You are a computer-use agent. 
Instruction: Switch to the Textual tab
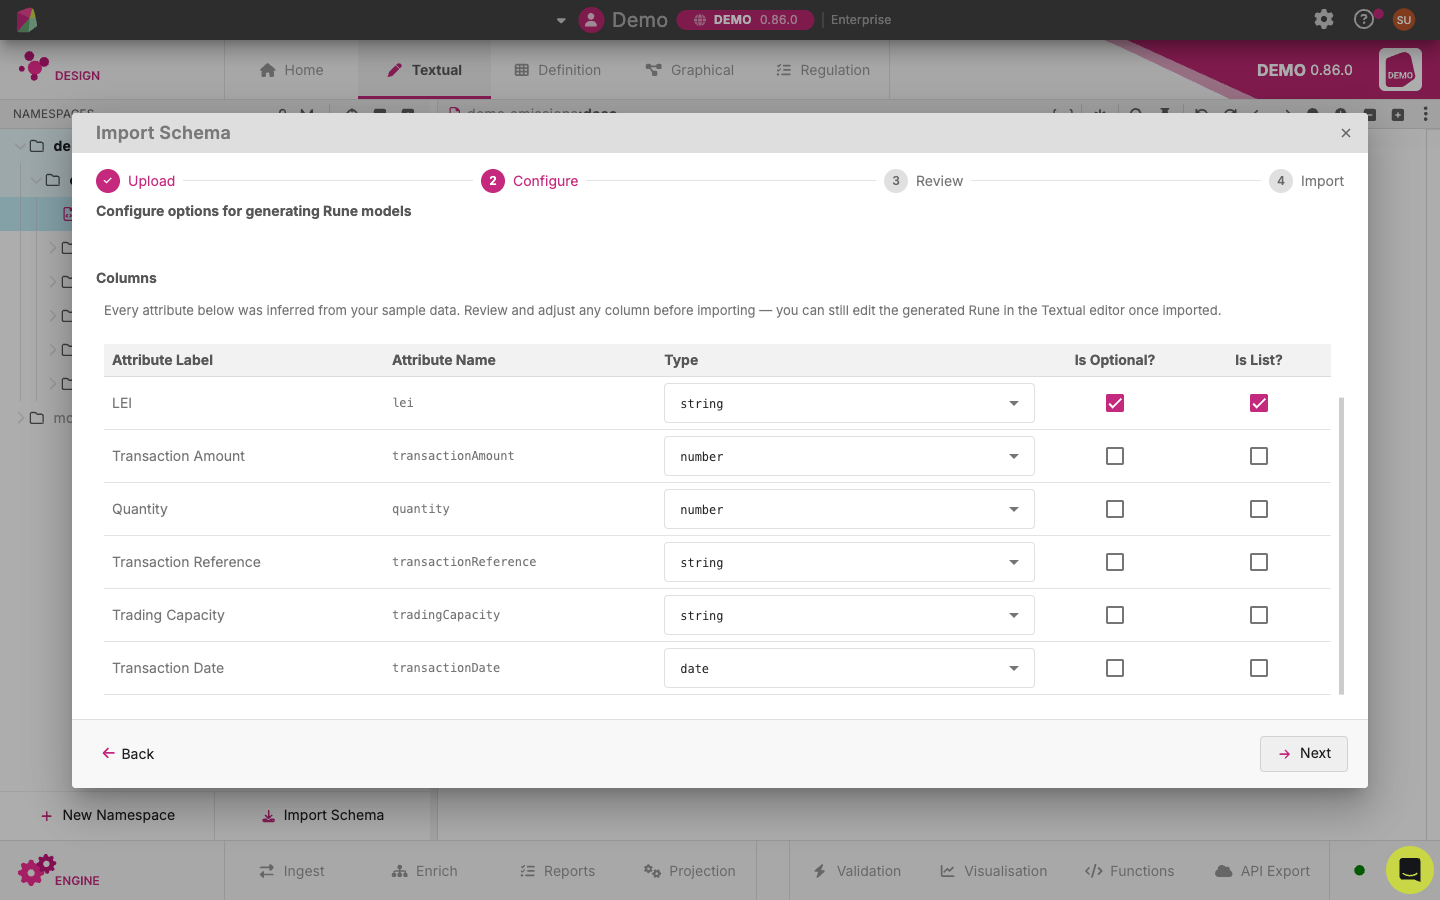[424, 70]
